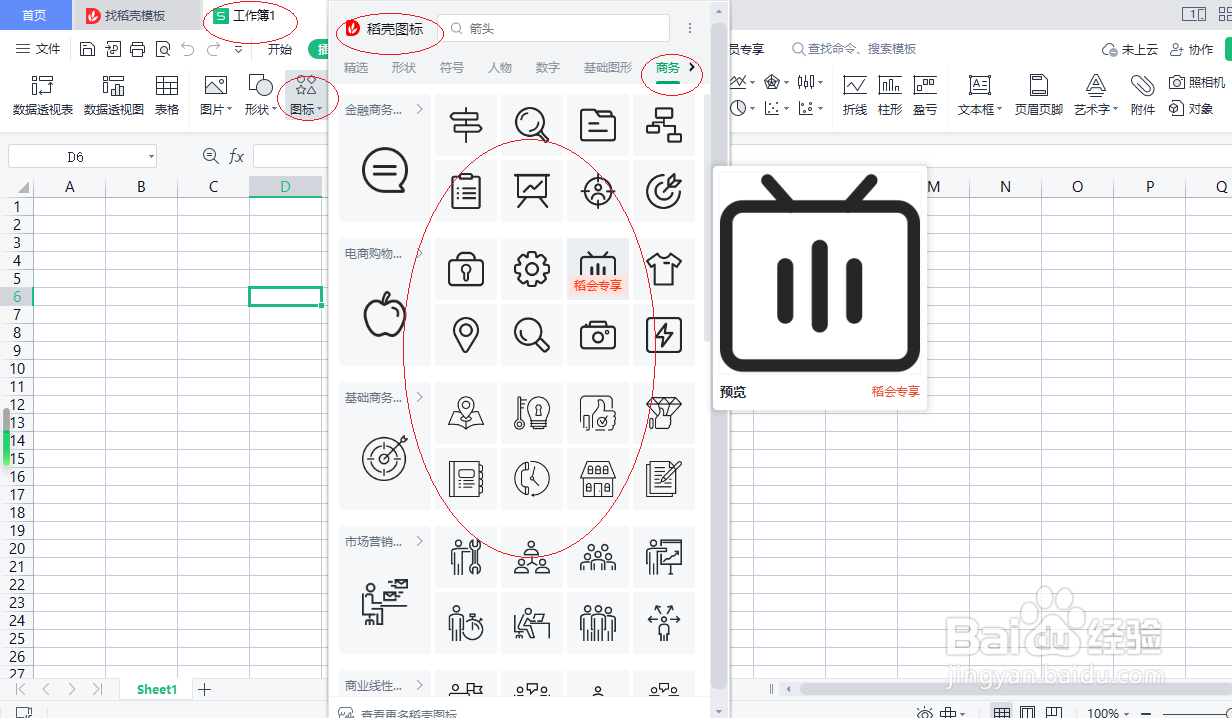The width and height of the screenshot is (1232, 718).
Task: Insert a PivotChart (数据透视图)
Action: point(114,96)
